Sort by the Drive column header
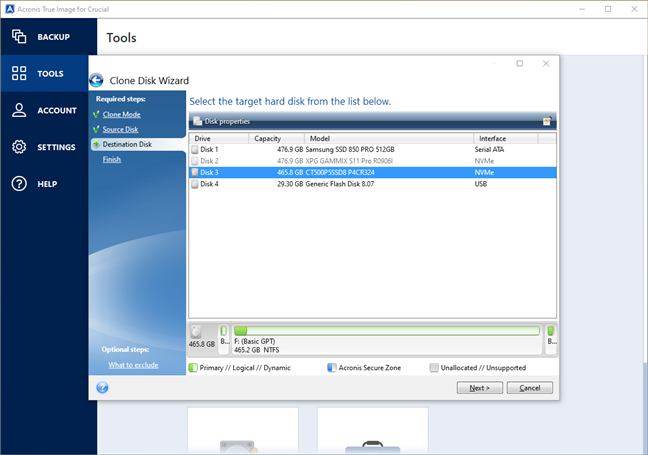 pyautogui.click(x=219, y=138)
